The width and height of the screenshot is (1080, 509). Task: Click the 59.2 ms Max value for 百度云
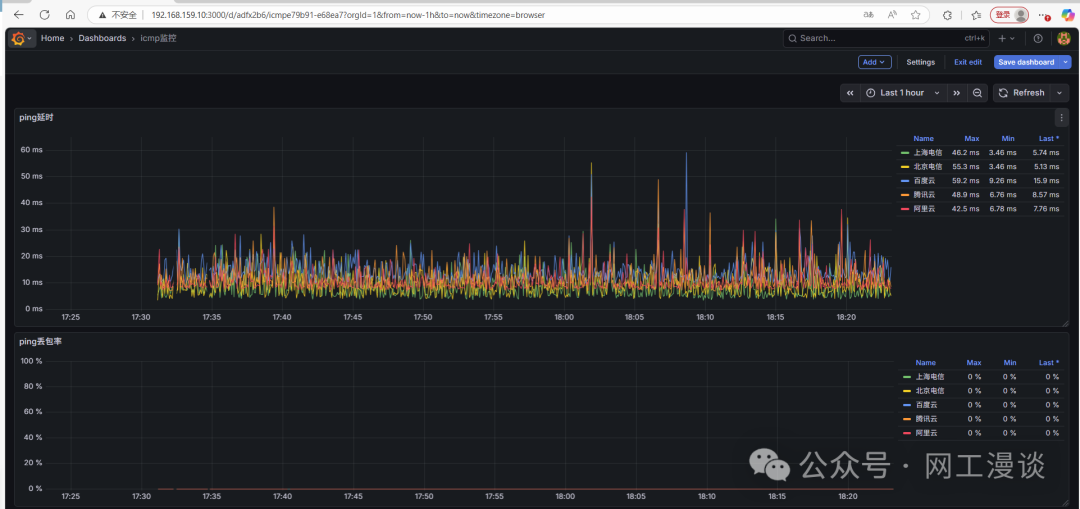[x=966, y=180]
